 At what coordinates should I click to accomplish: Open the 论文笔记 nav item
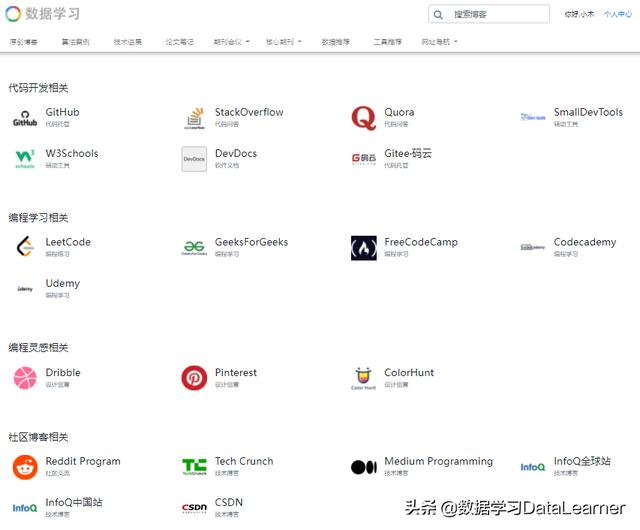coord(180,42)
